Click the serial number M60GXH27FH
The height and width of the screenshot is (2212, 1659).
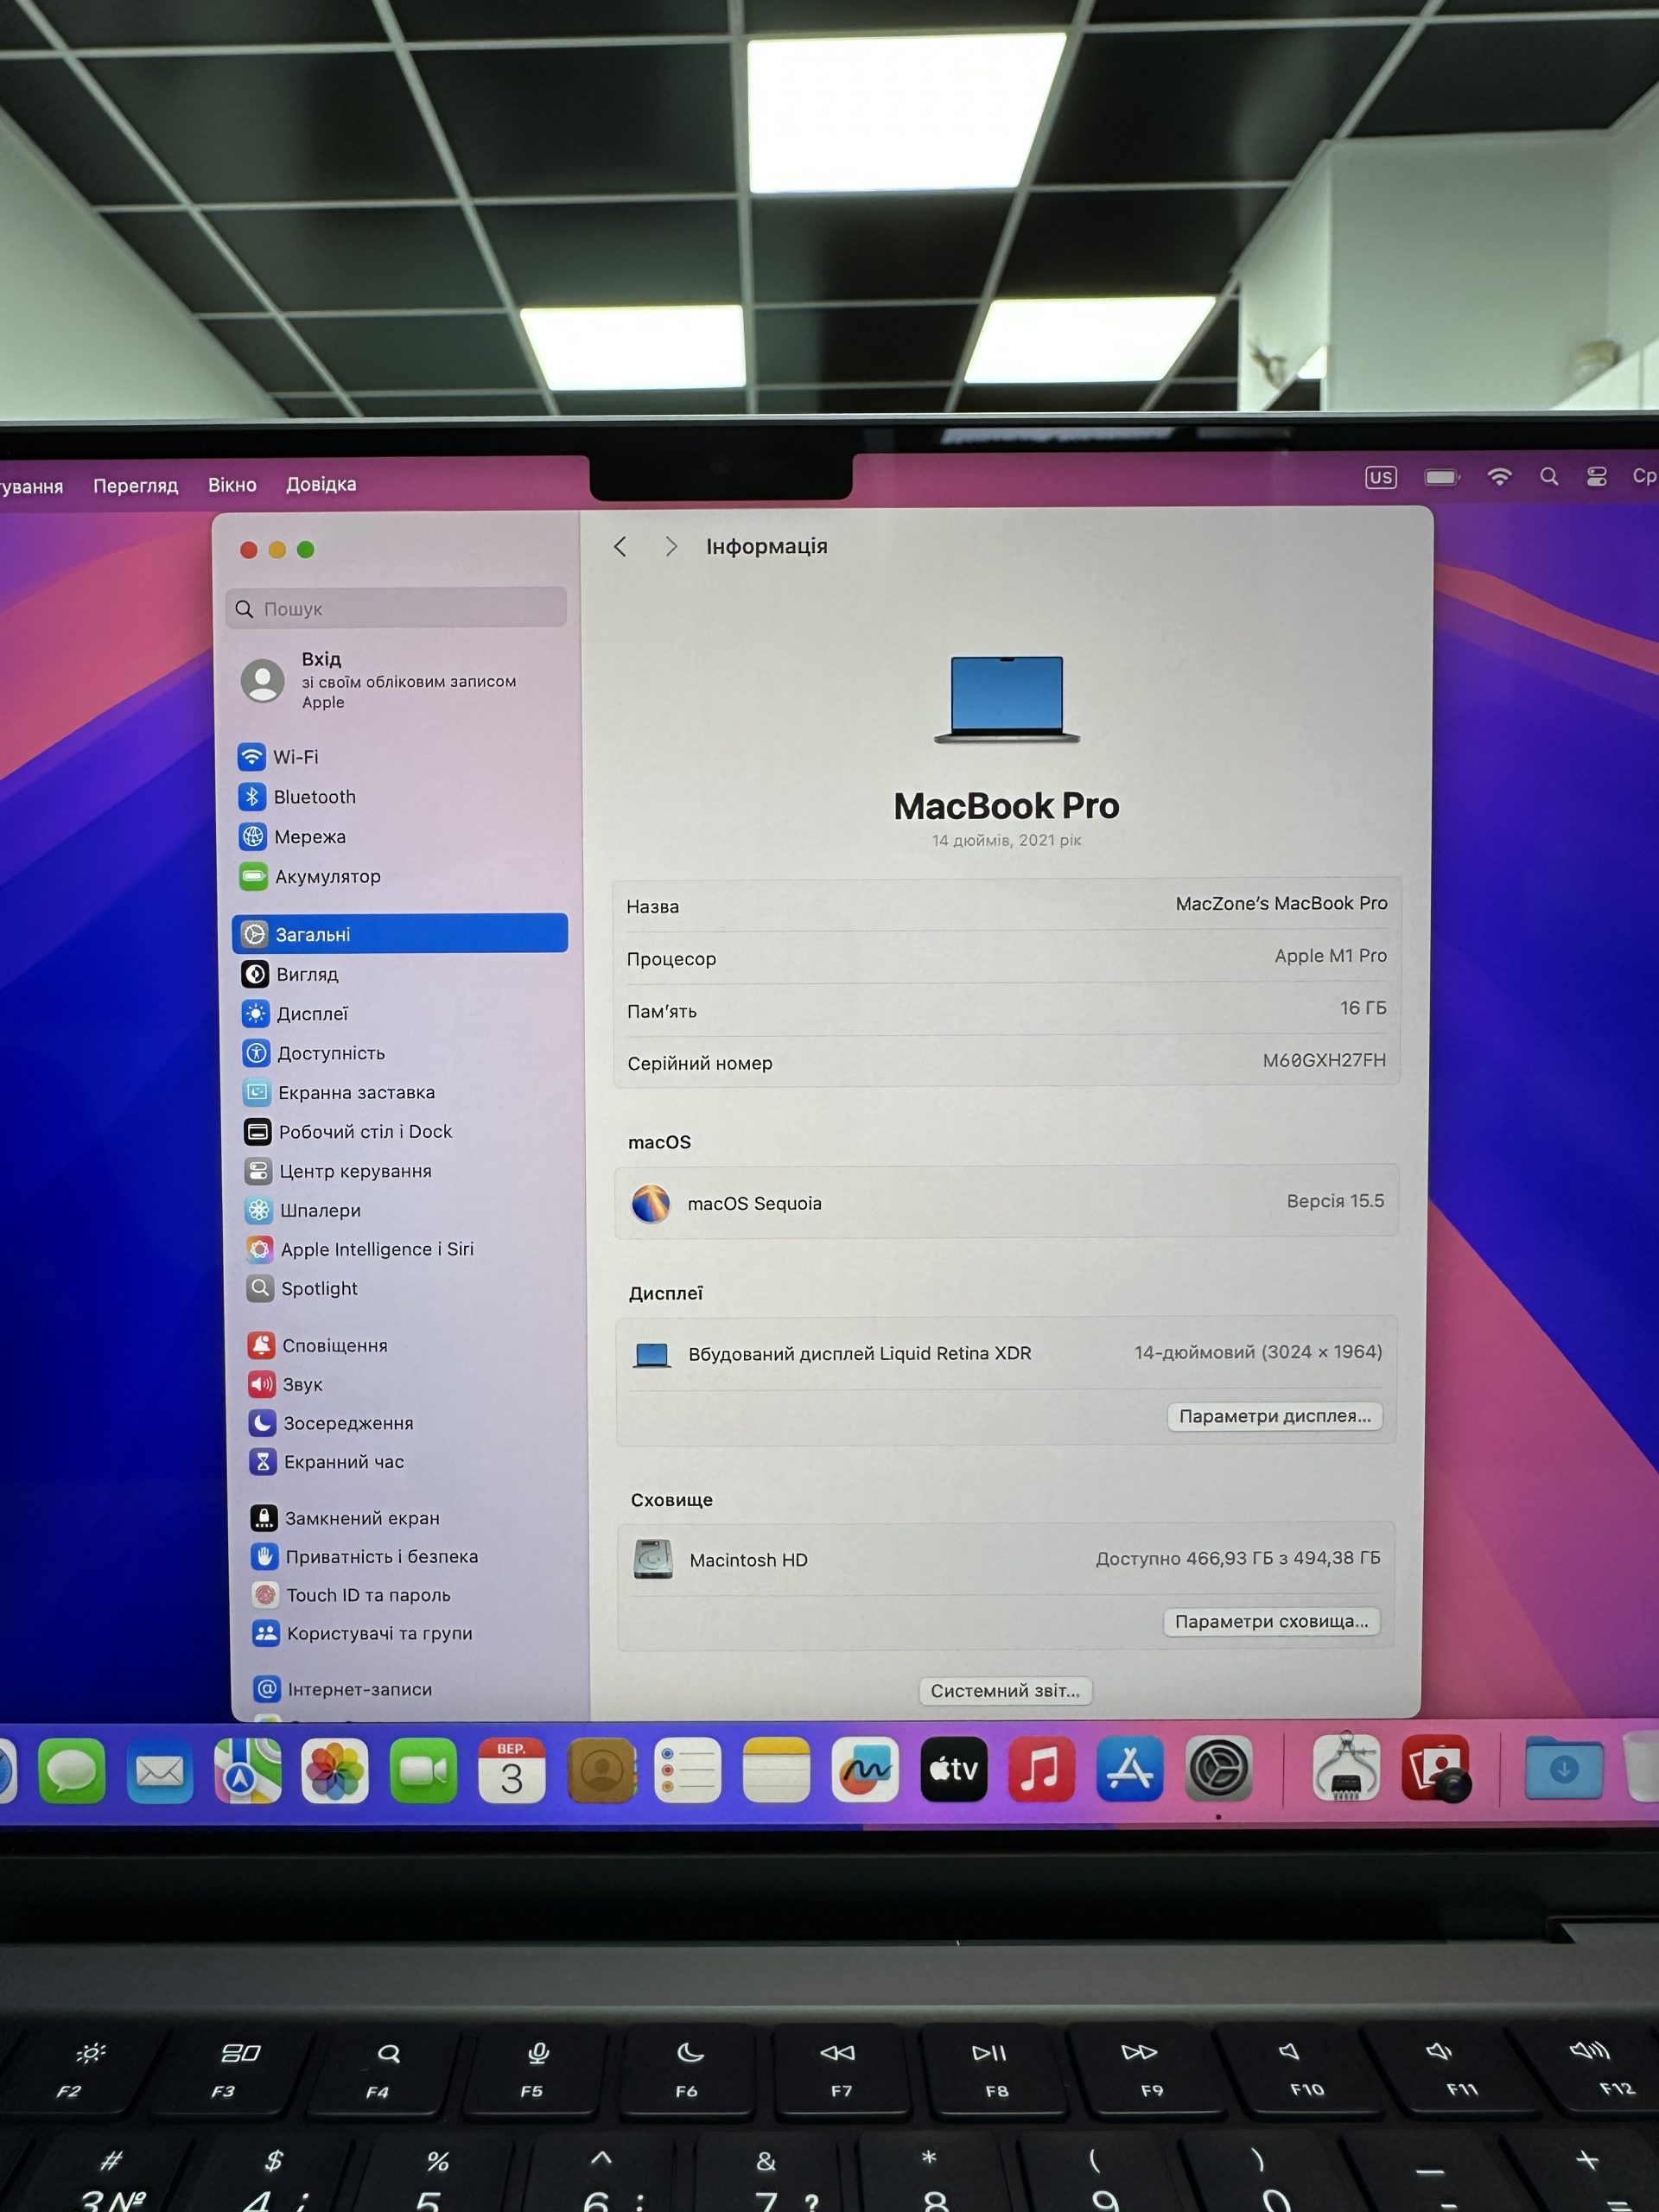click(1324, 1060)
